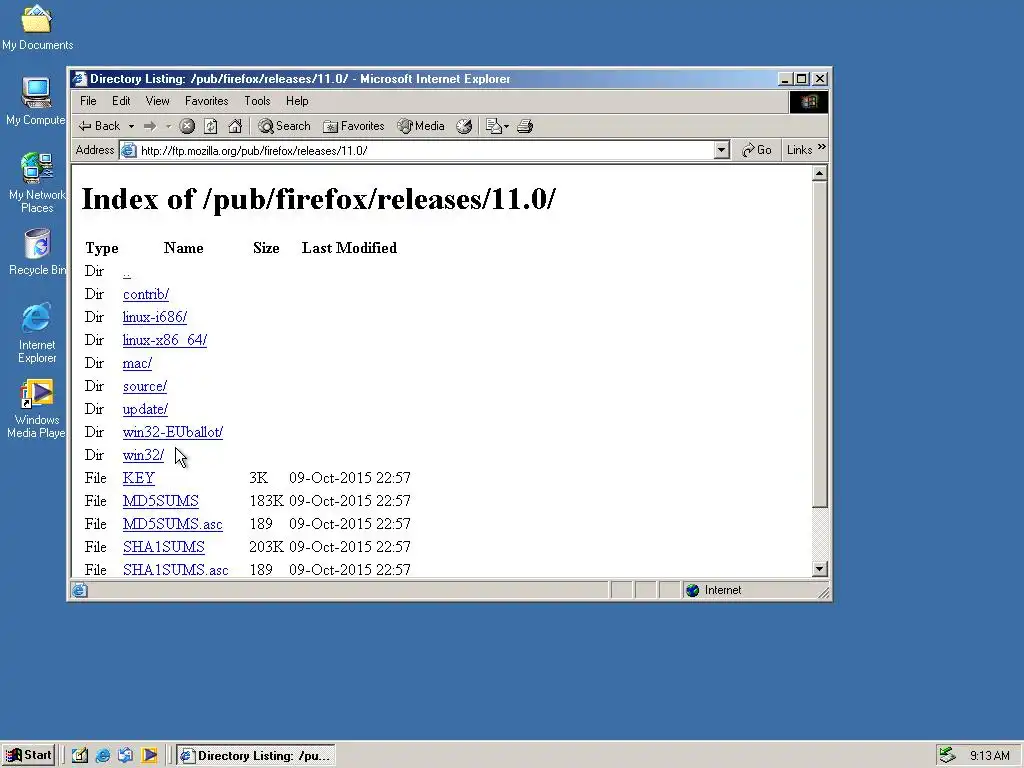Screen dimensions: 1024x768
Task: Open the MD5SUMS file link
Action: click(x=161, y=501)
